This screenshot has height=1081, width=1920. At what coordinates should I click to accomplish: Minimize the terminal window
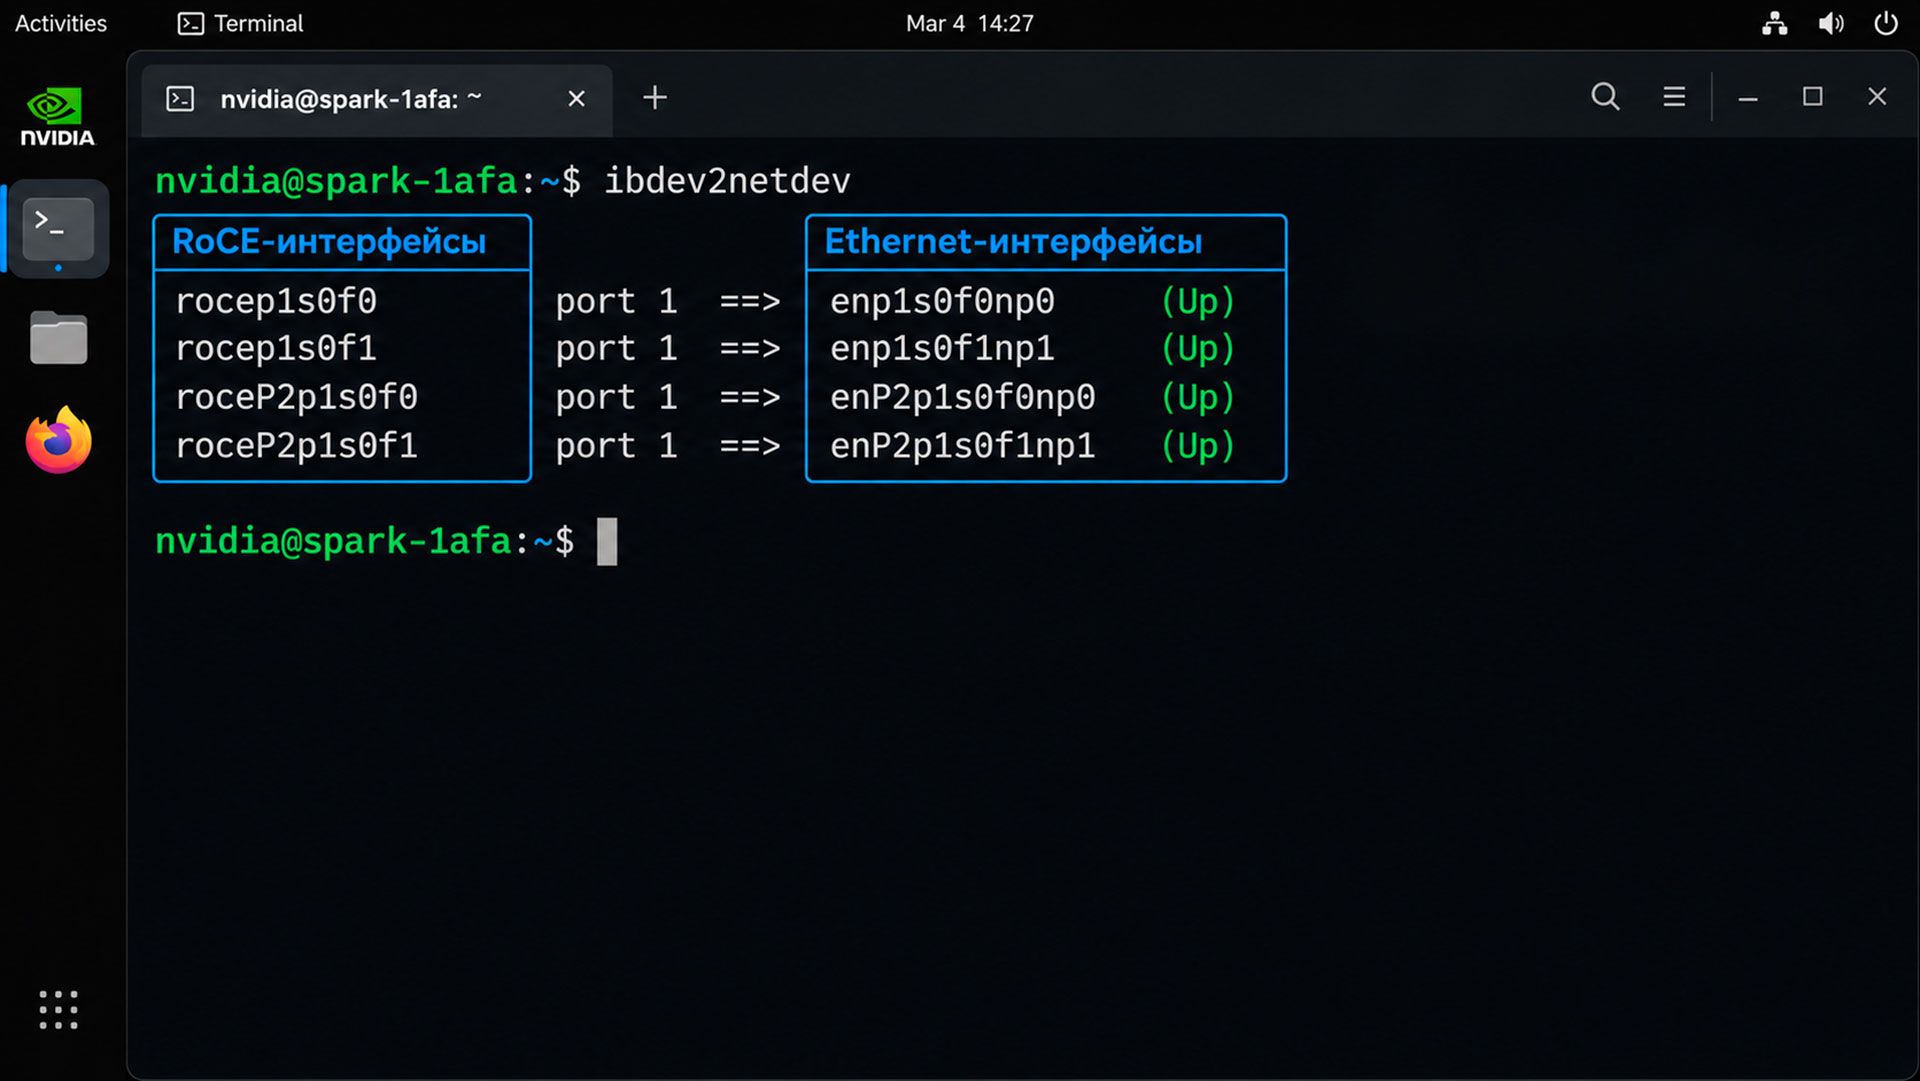pyautogui.click(x=1748, y=97)
